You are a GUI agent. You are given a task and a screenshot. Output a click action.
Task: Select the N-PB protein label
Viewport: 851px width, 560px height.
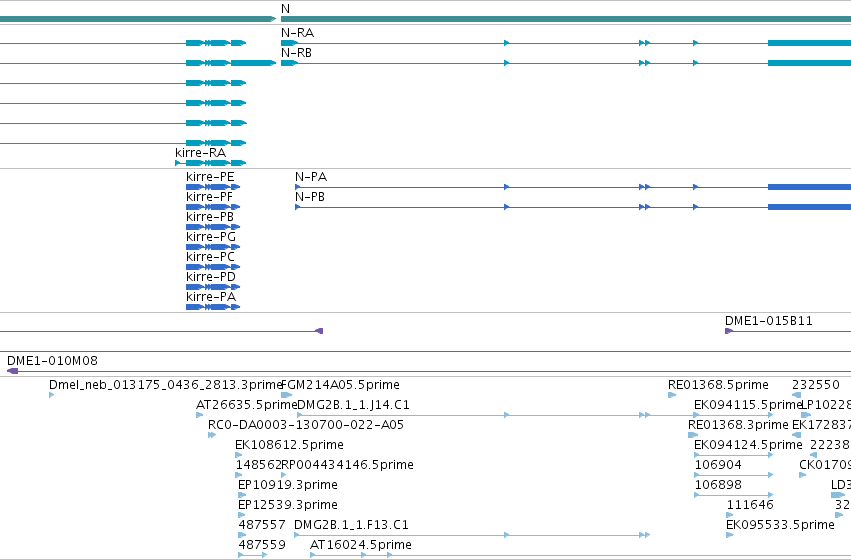(310, 197)
